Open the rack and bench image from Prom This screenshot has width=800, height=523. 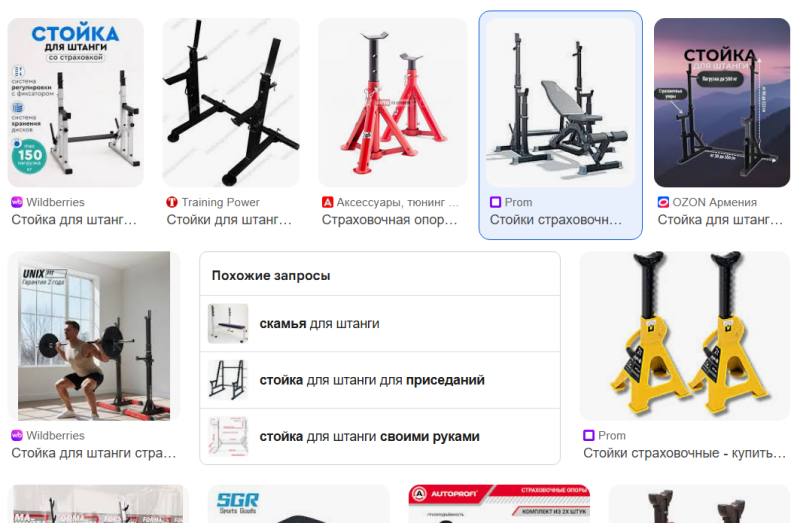pos(561,103)
